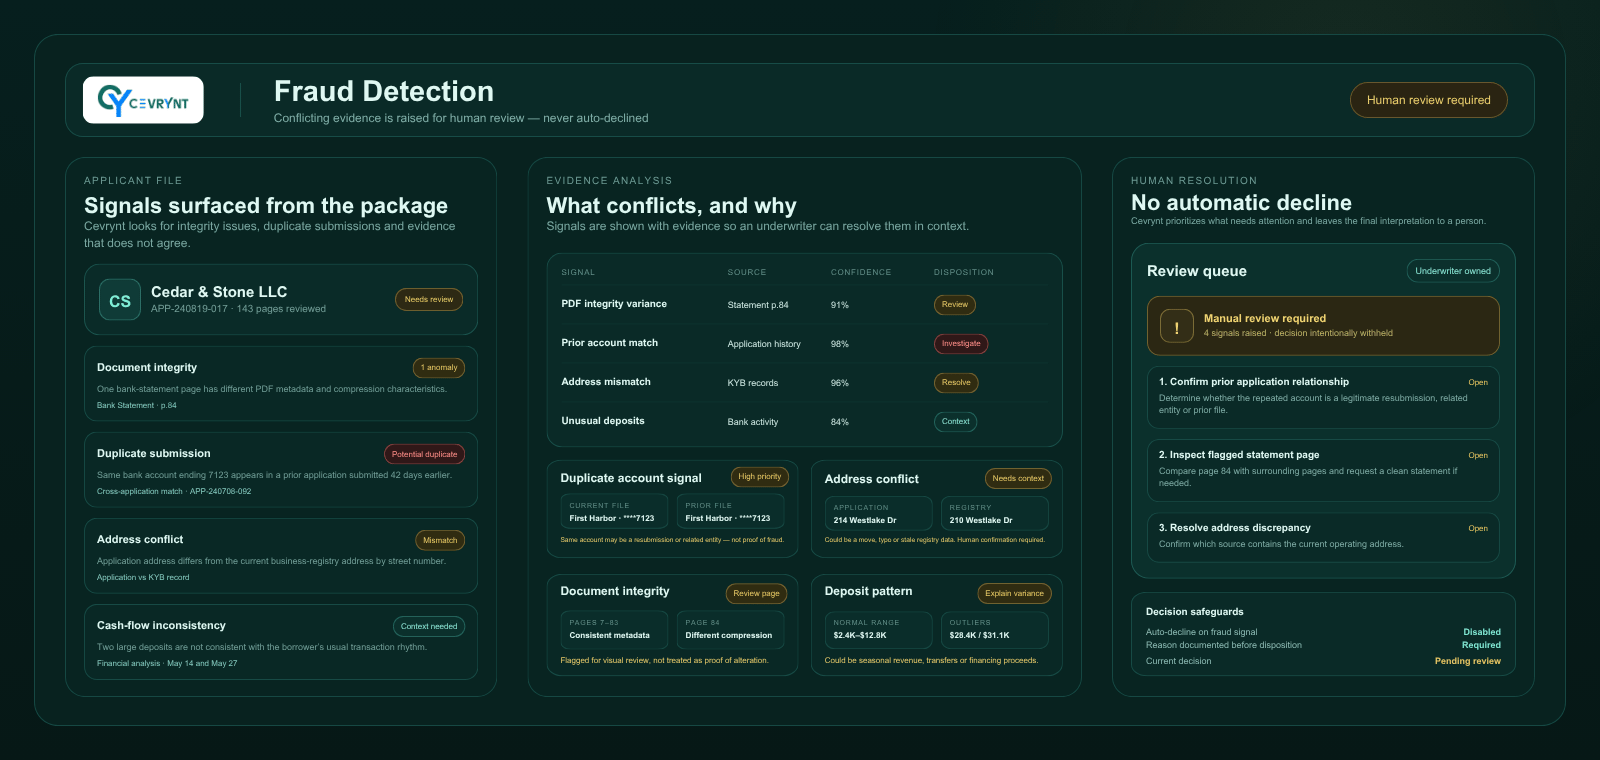Click the Prior file First Harbor box
The image size is (1600, 760).
[730, 512]
